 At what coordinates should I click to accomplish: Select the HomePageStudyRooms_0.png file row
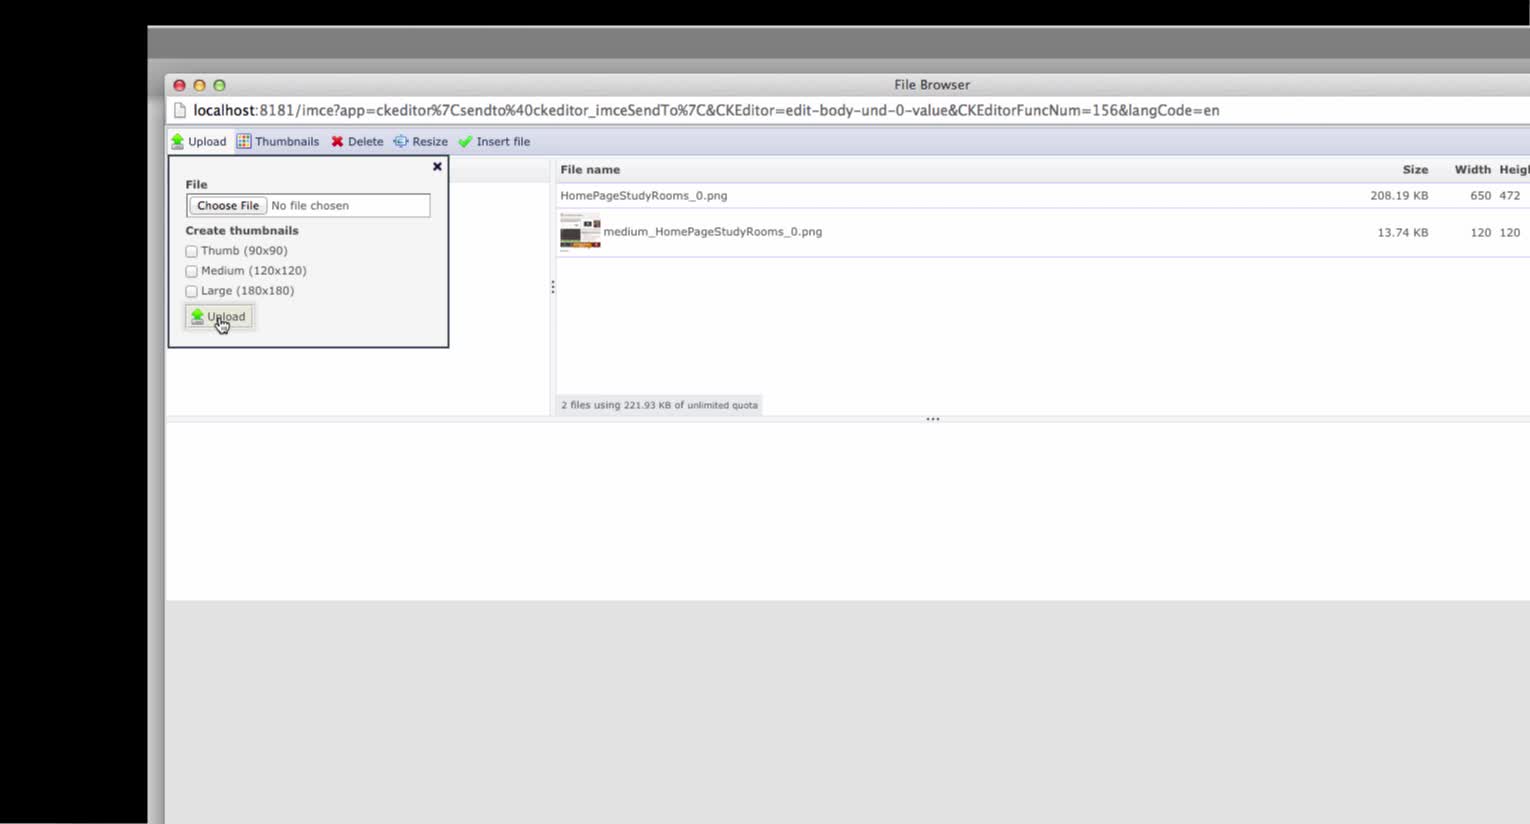643,196
